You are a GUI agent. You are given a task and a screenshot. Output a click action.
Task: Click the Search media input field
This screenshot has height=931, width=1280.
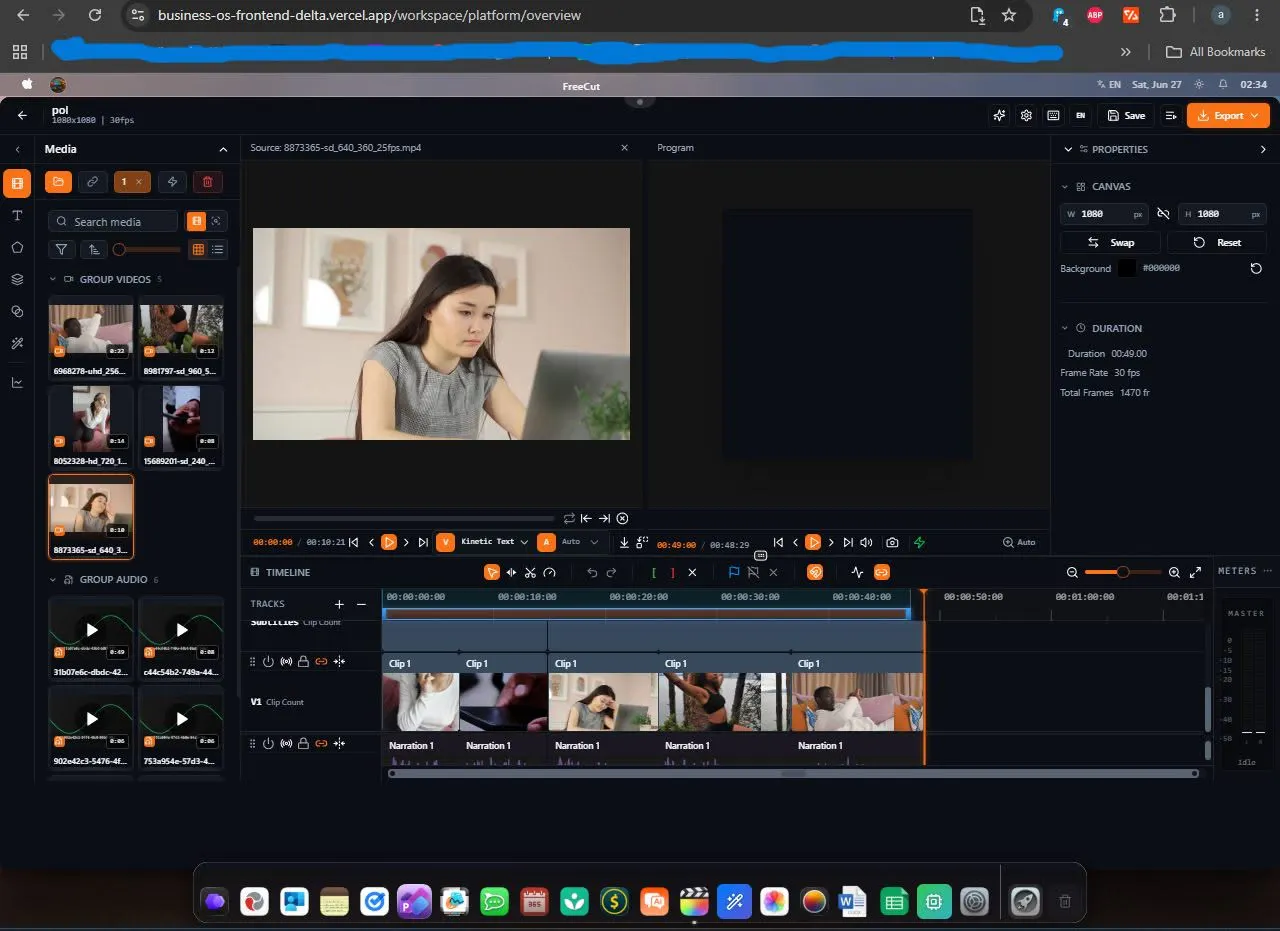click(x=113, y=221)
